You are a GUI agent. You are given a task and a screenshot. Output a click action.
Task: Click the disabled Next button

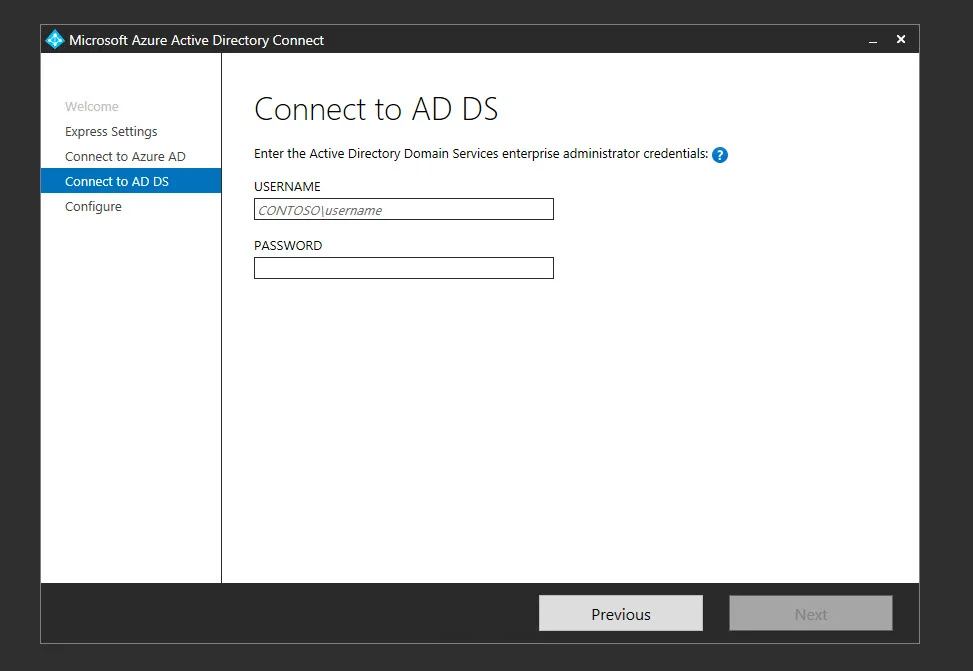click(810, 613)
